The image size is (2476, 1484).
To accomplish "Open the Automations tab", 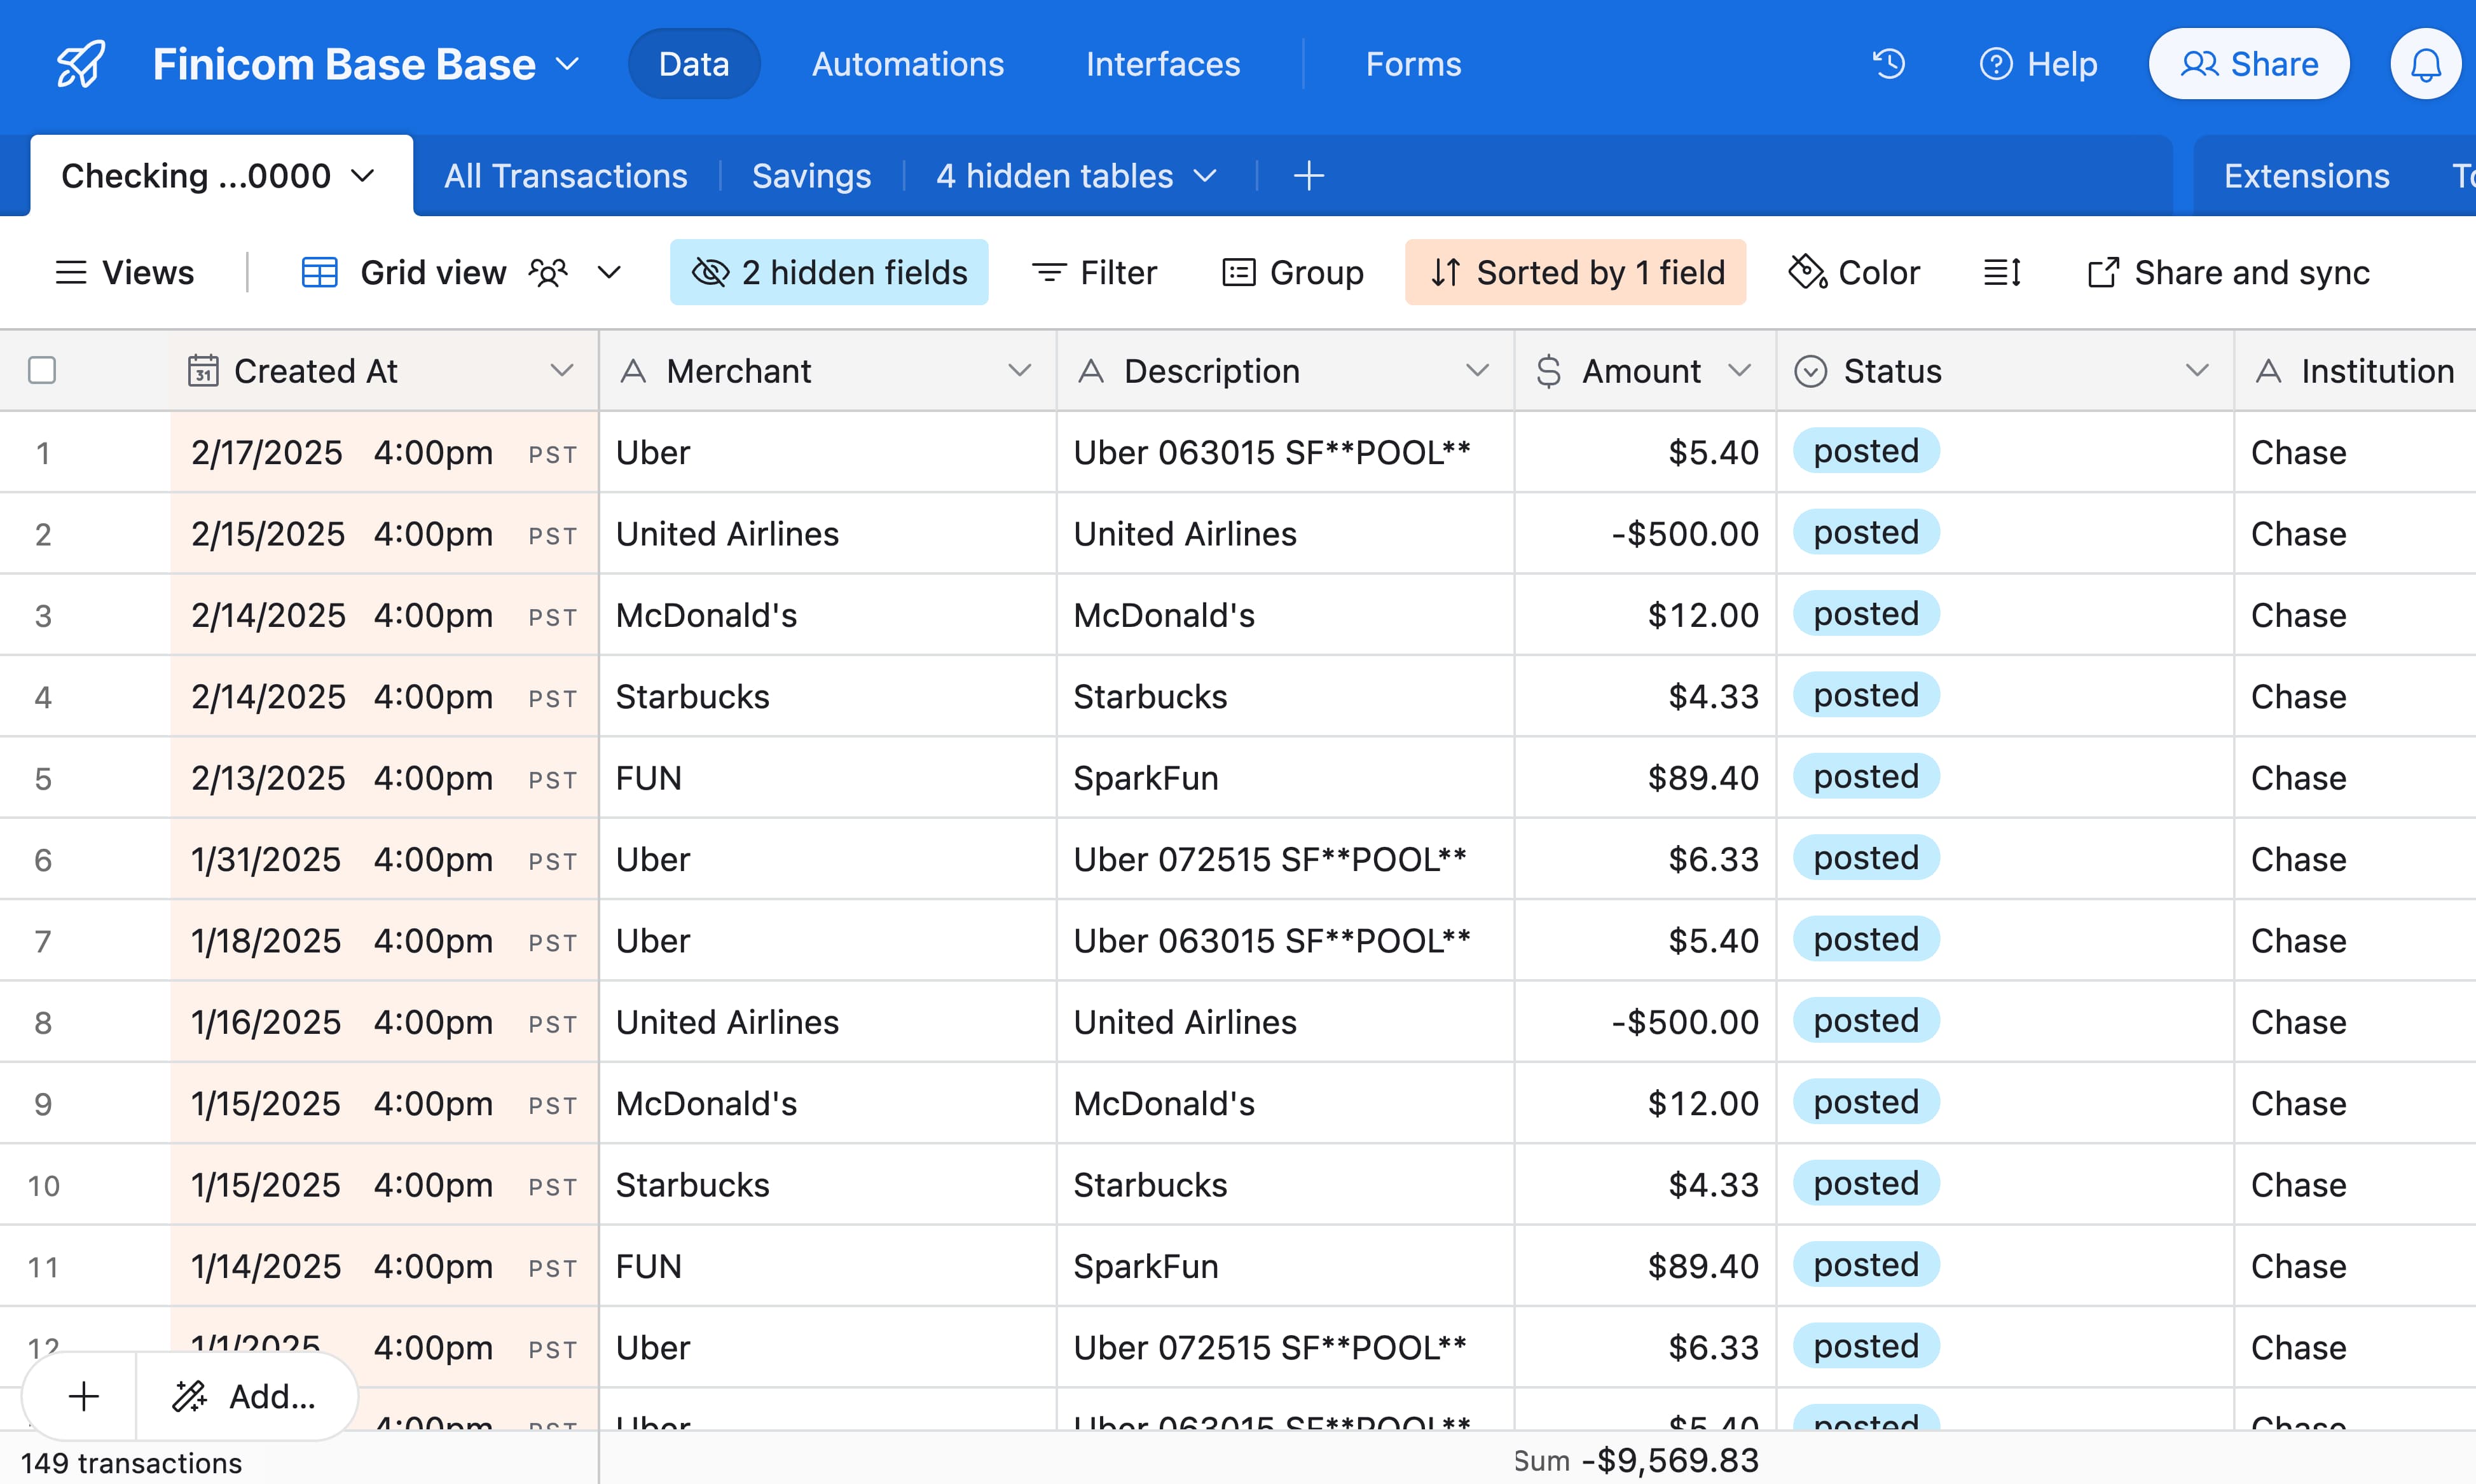I will click(x=907, y=64).
